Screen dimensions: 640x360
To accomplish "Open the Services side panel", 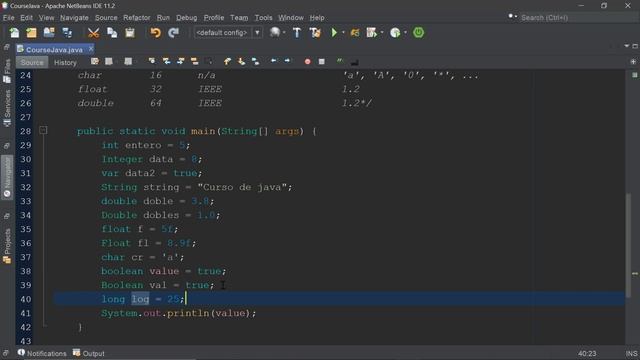I will [x=7, y=108].
